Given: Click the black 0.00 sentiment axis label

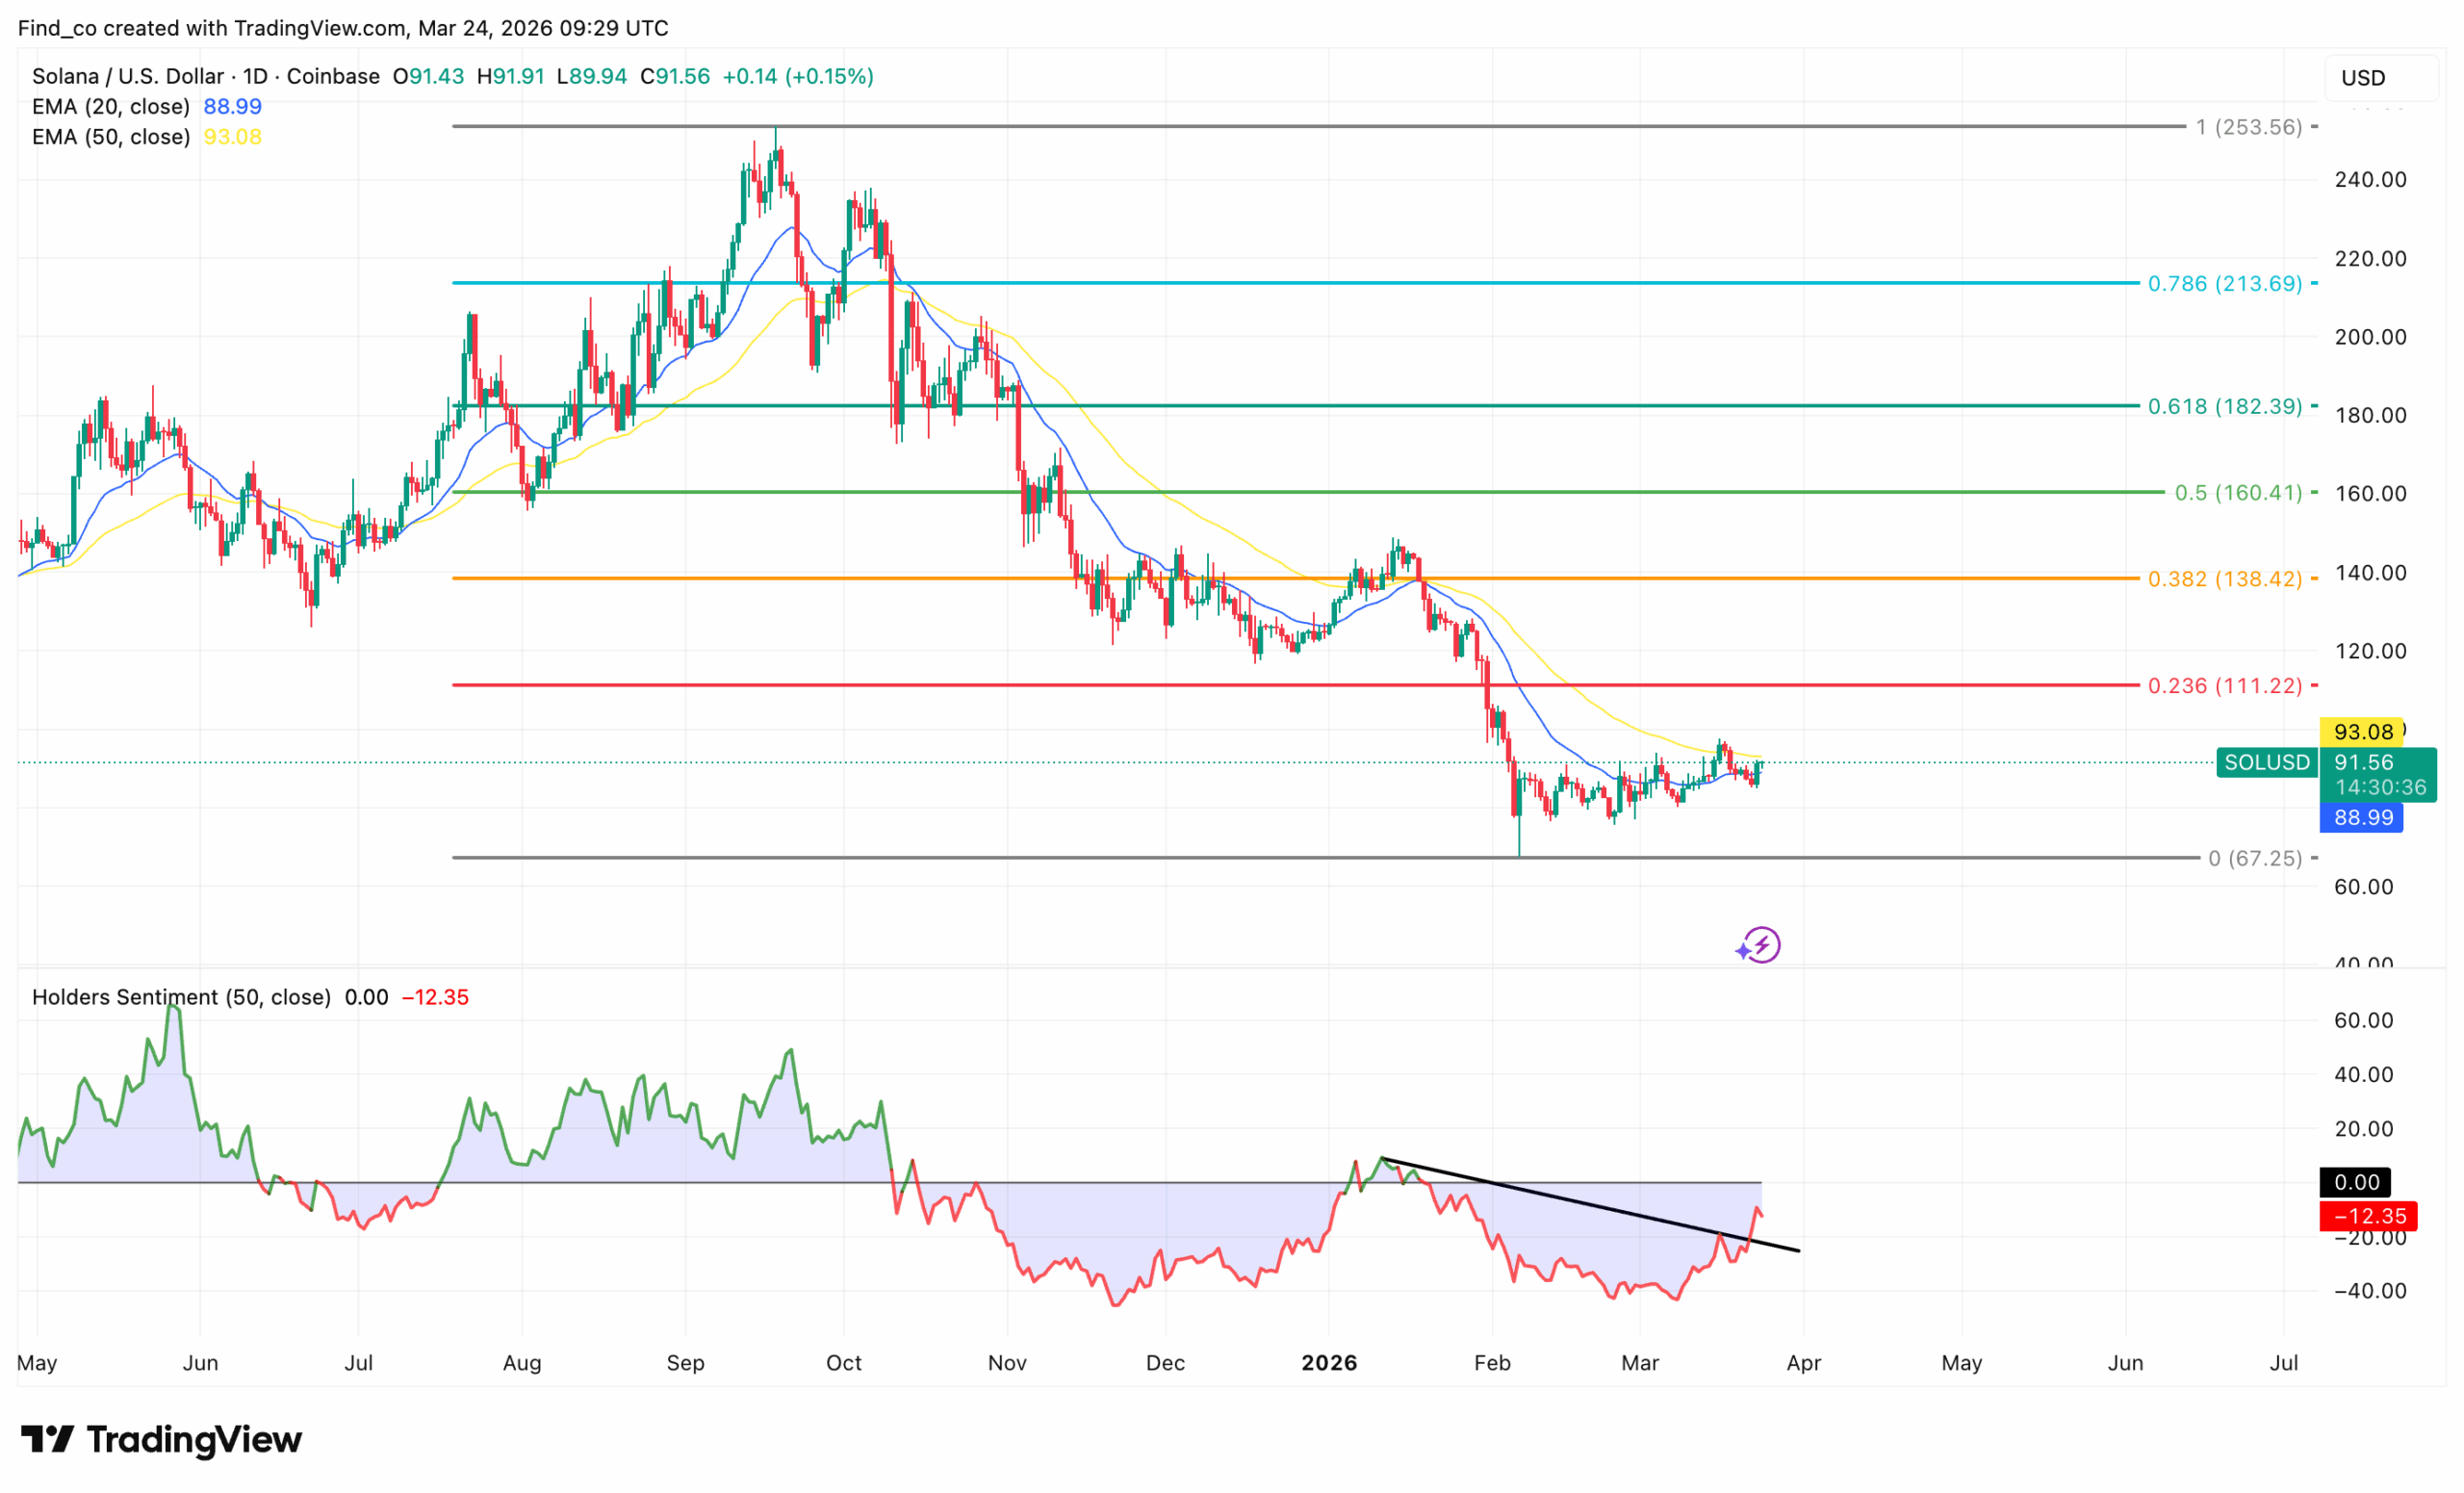Looking at the screenshot, I should coord(2356,1182).
